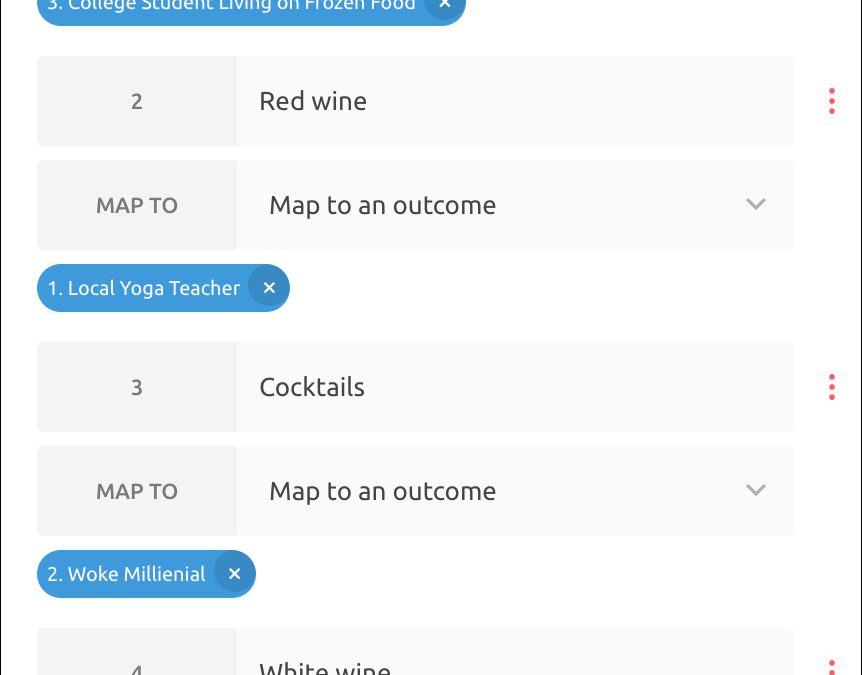Click the number 3 answer handle
Screen dimensions: 862x675
[x=137, y=387]
